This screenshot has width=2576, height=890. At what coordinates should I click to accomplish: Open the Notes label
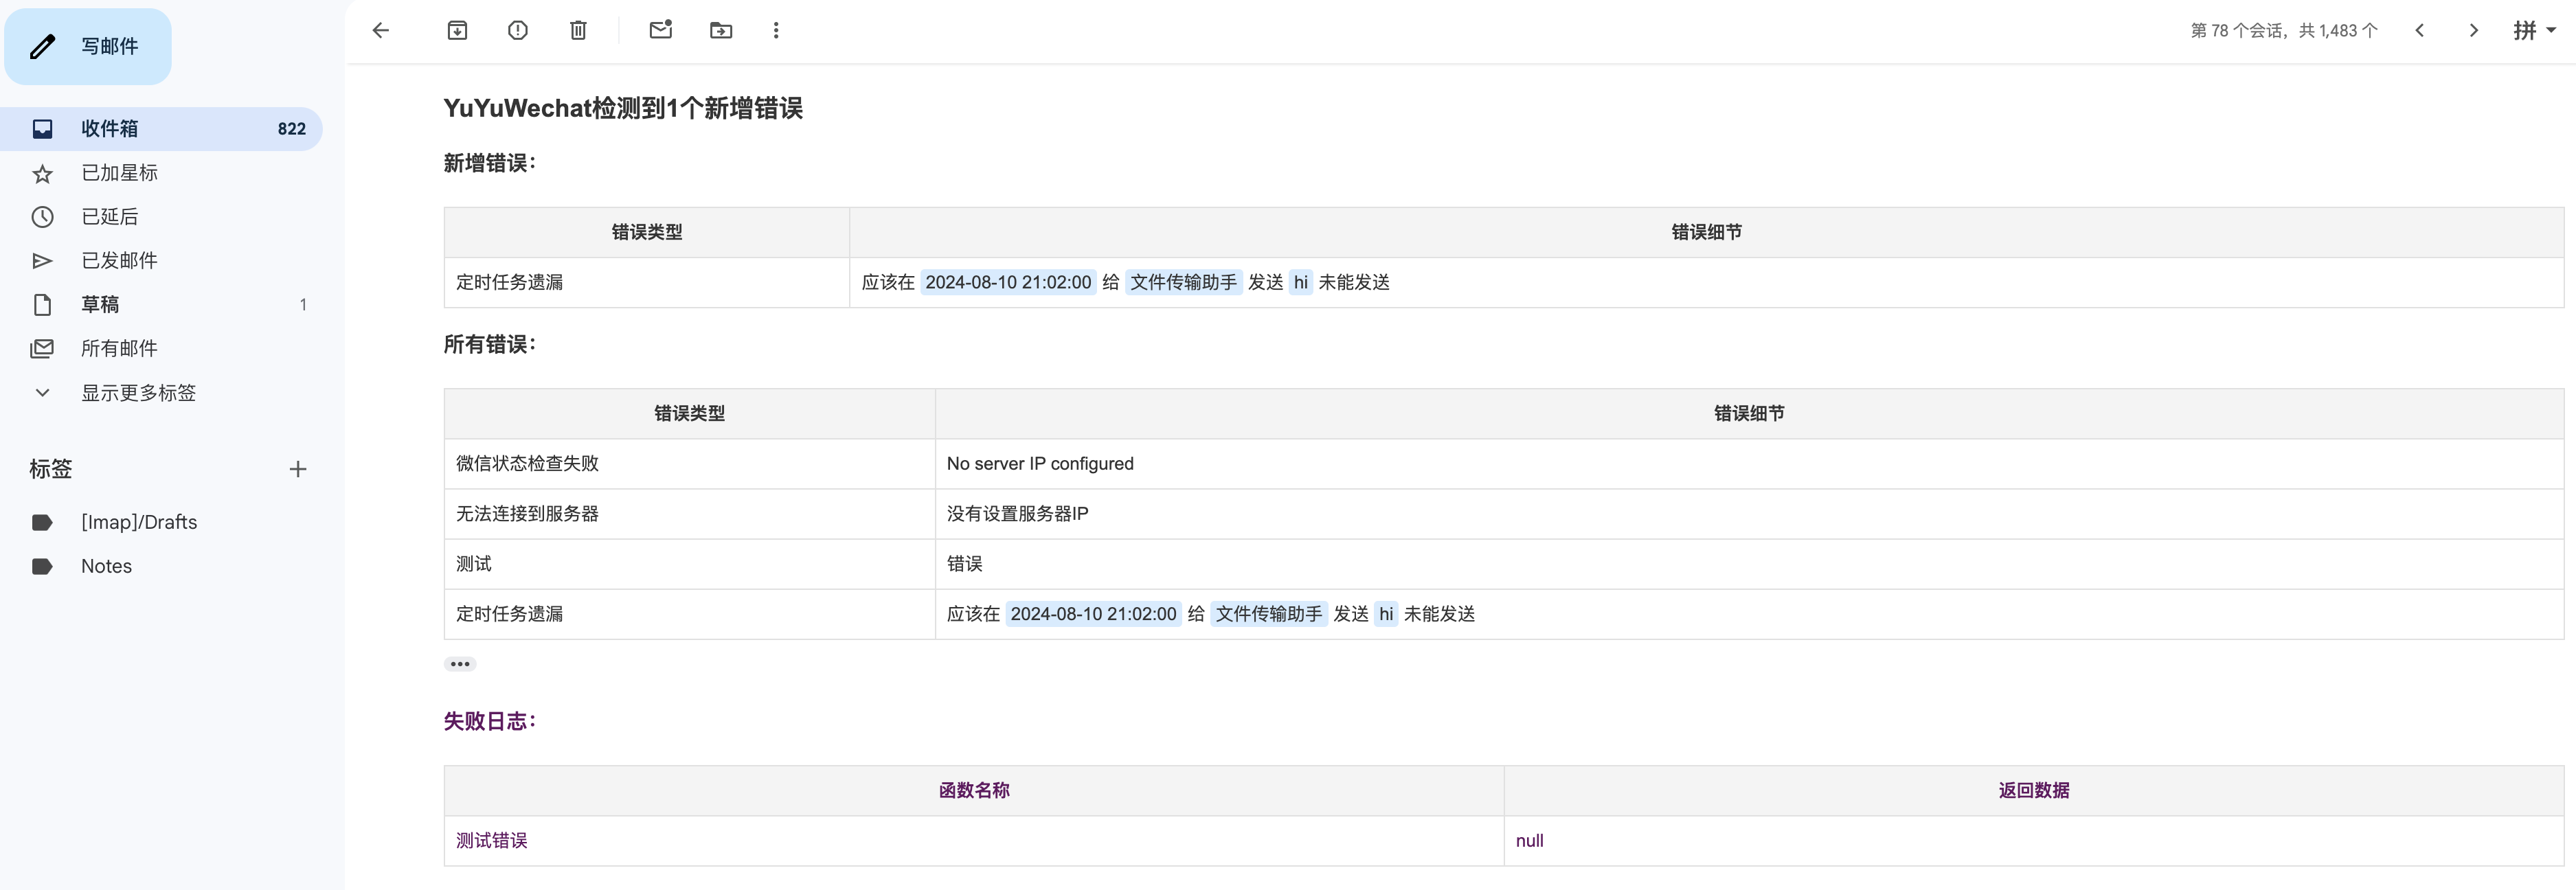[x=106, y=566]
